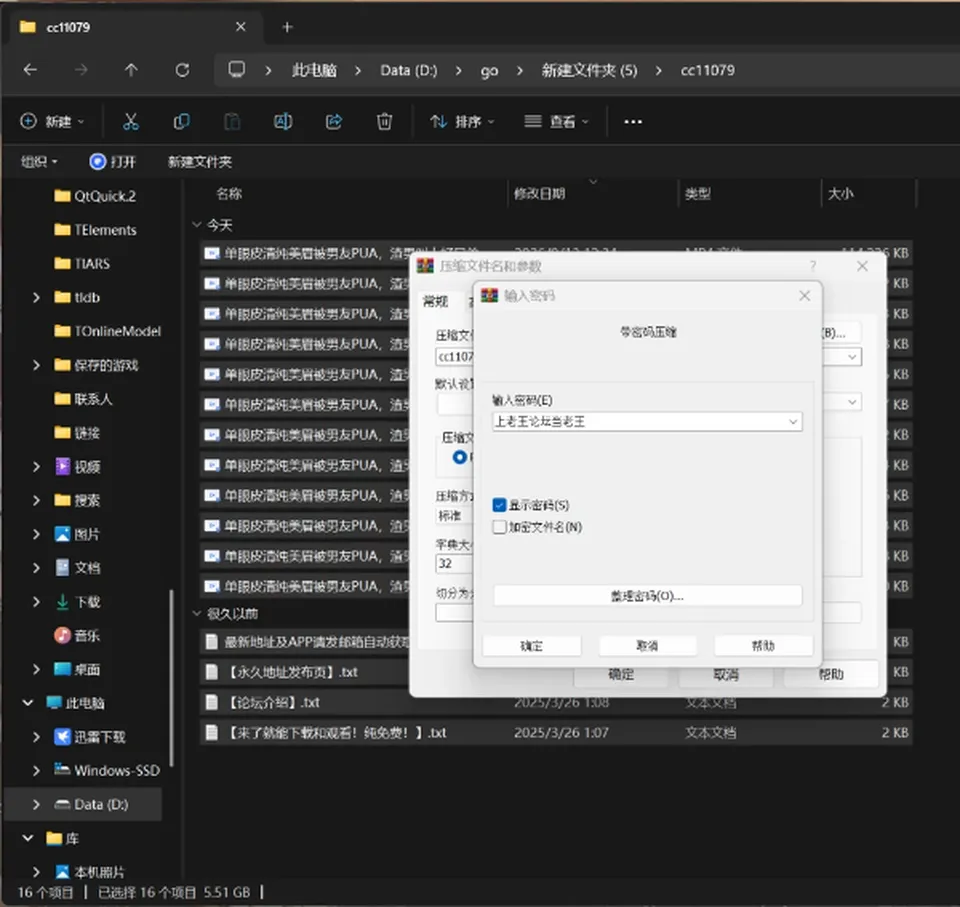Image resolution: width=960 pixels, height=907 pixels.
Task: Sort by Size (大小) column header
Action: 840,194
